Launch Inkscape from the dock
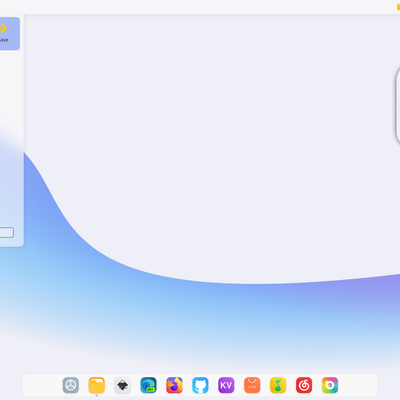Viewport: 400px width, 400px height. (123, 385)
